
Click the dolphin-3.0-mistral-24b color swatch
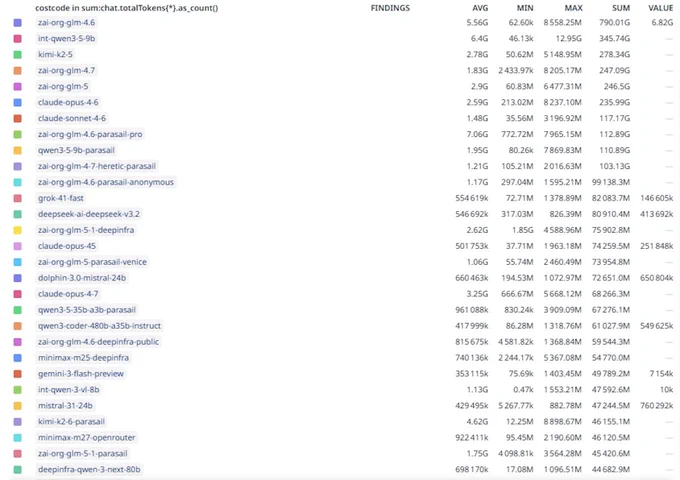point(18,278)
